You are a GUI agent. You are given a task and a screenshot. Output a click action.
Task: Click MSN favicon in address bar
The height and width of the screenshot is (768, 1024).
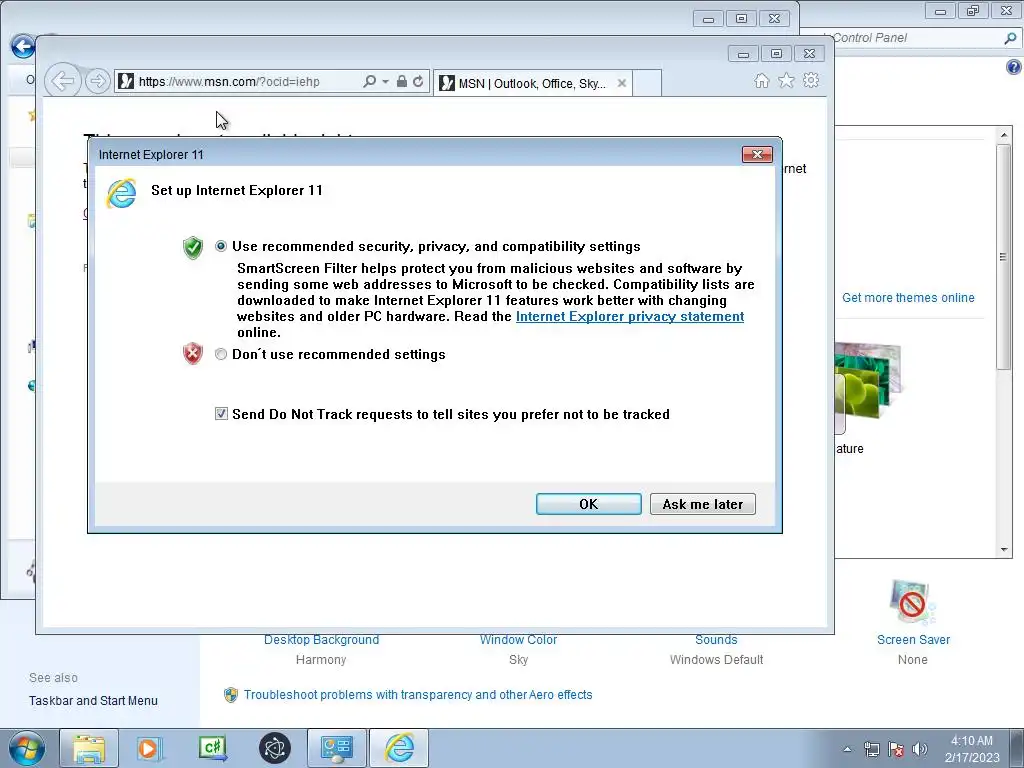126,81
